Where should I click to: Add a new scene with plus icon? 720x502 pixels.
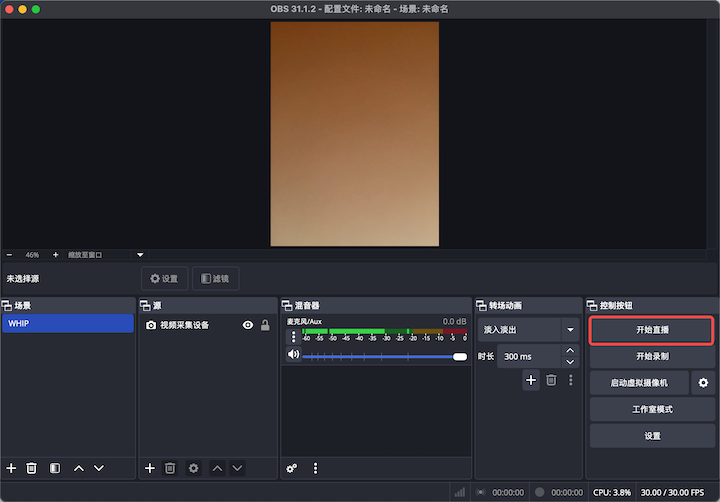pyautogui.click(x=11, y=468)
